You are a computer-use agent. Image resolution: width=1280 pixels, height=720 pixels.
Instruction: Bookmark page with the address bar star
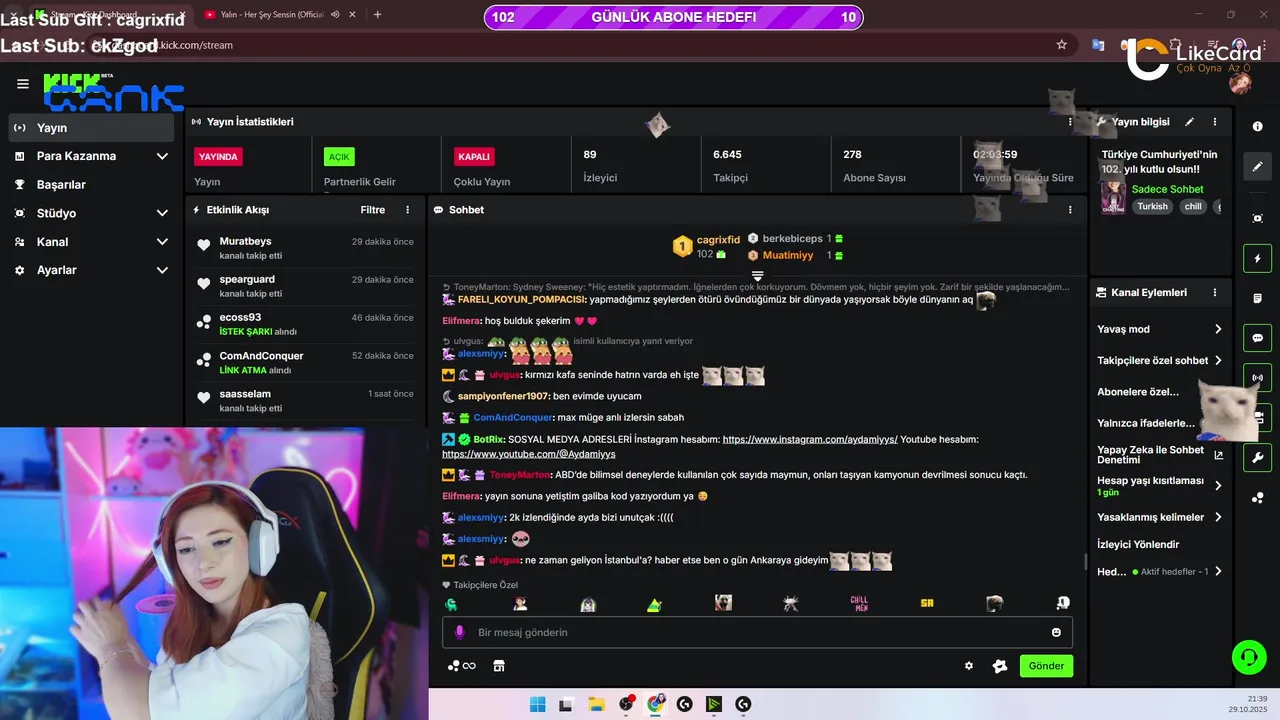[1061, 45]
